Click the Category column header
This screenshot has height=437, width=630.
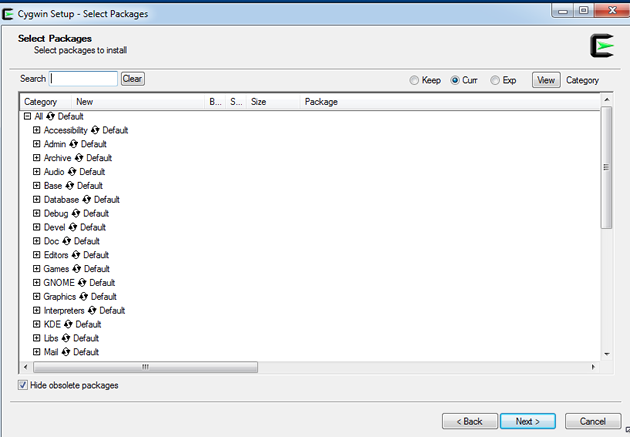[x=45, y=102]
